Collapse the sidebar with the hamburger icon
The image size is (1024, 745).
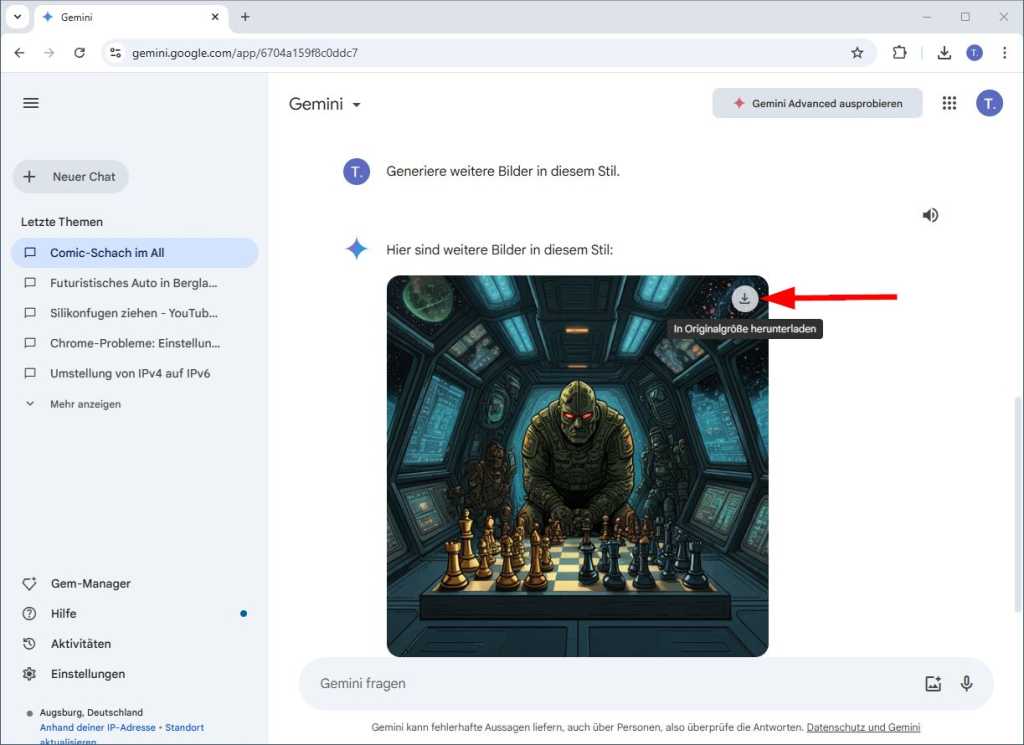(x=30, y=102)
